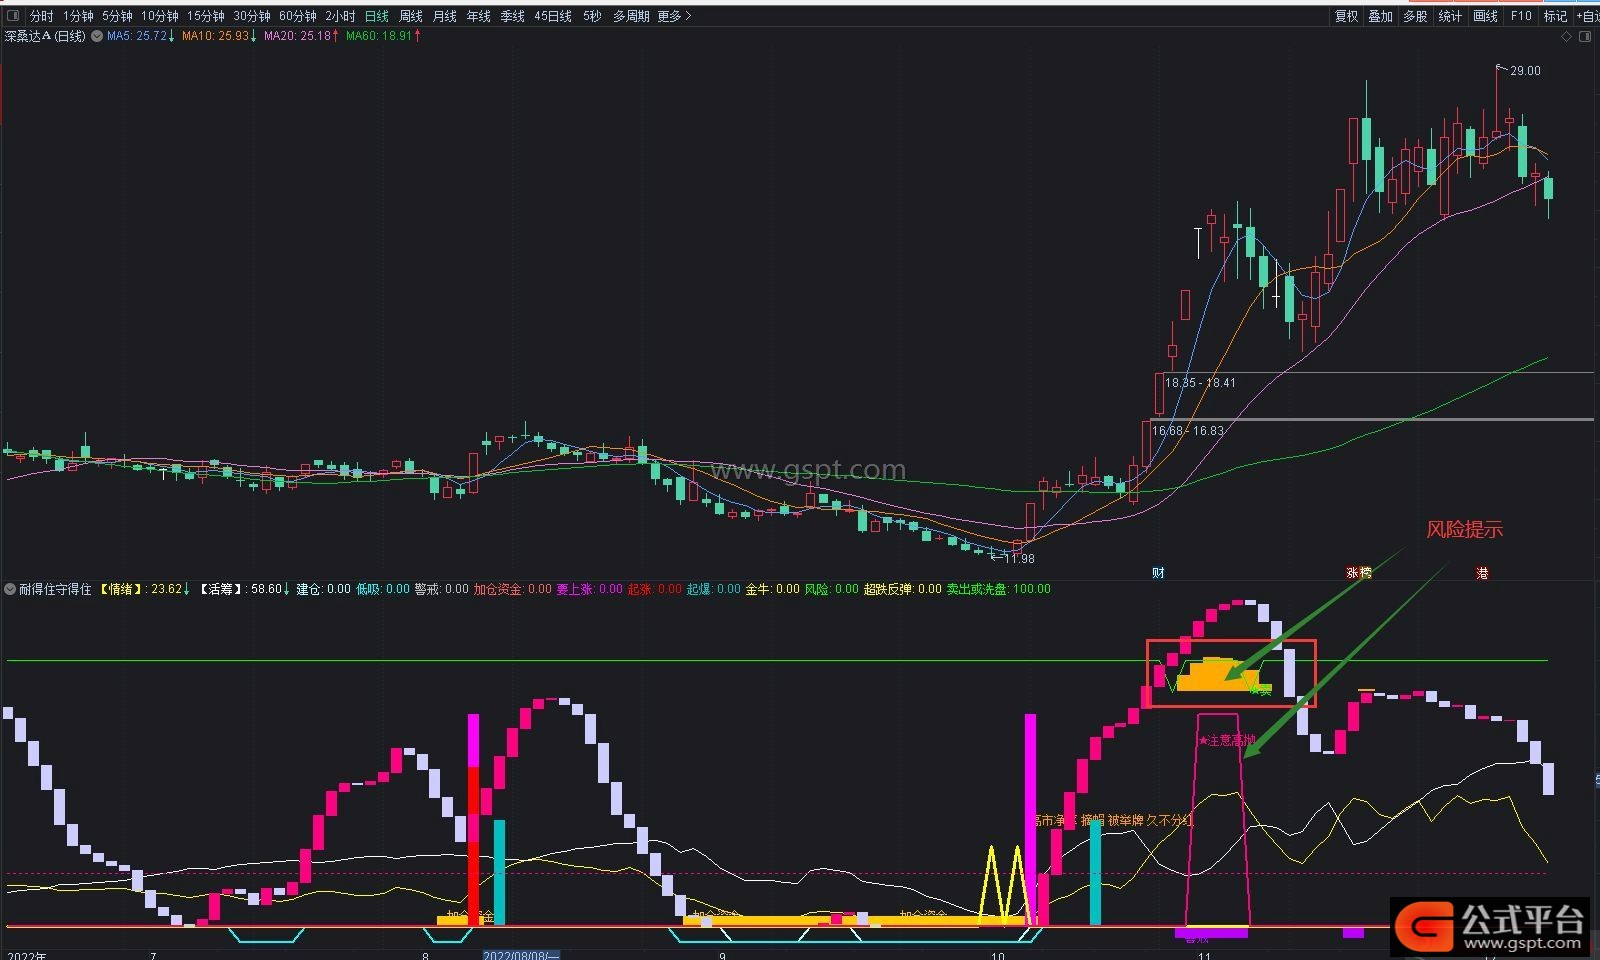Select the 日线 daily chart tab
The width and height of the screenshot is (1600, 960).
coord(376,16)
